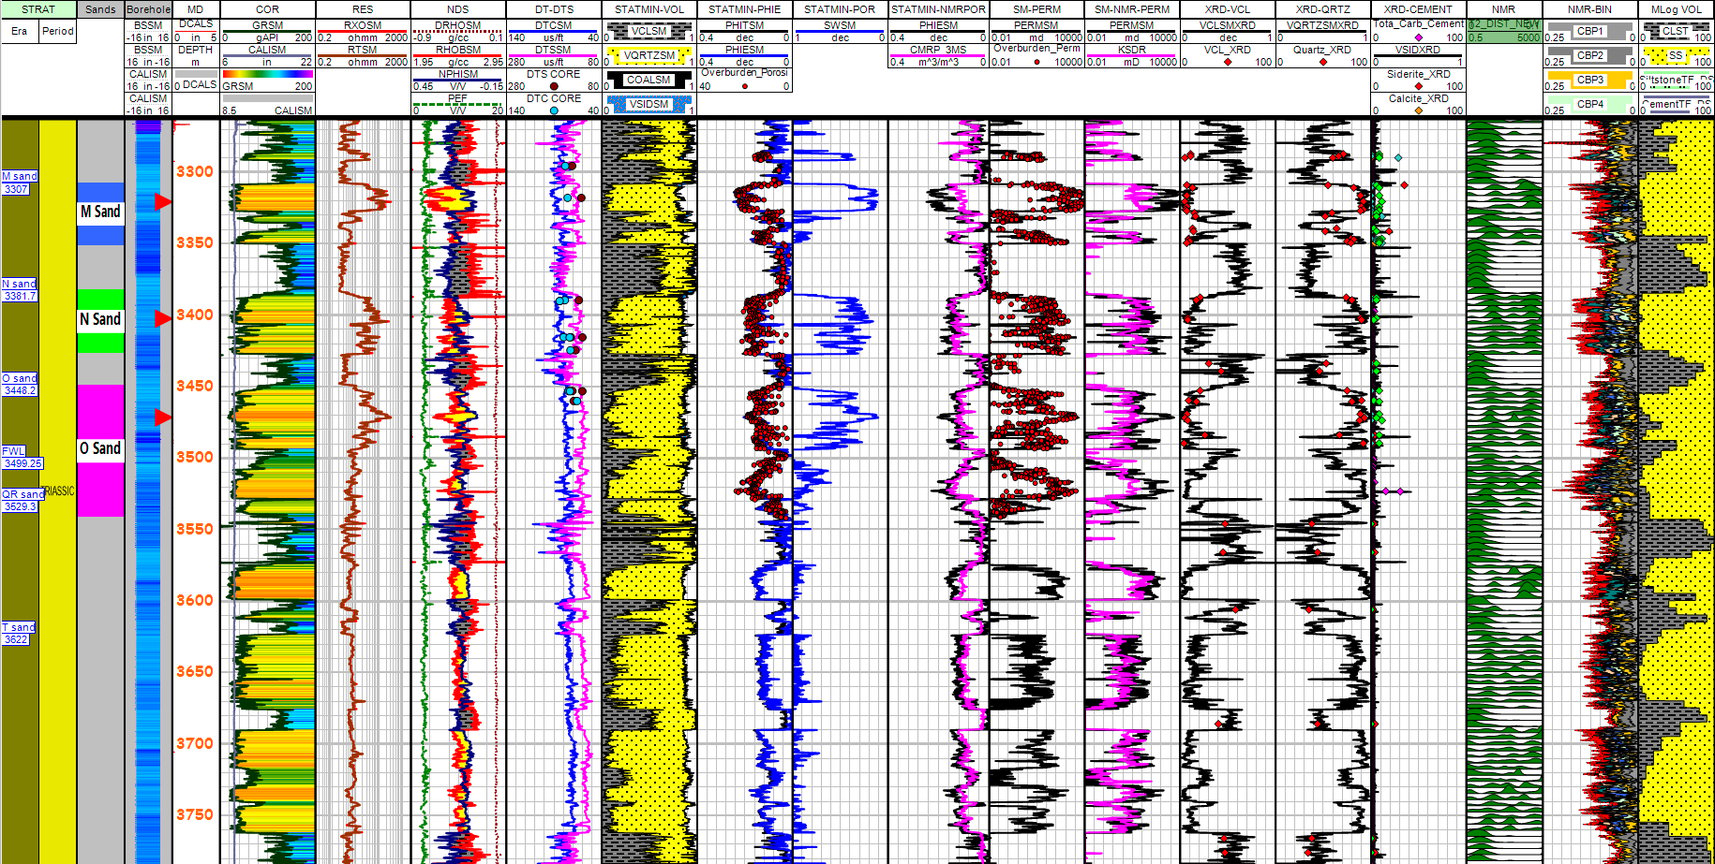
Task: Click the VQRTZSM yellow dotted legend
Action: coord(649,55)
